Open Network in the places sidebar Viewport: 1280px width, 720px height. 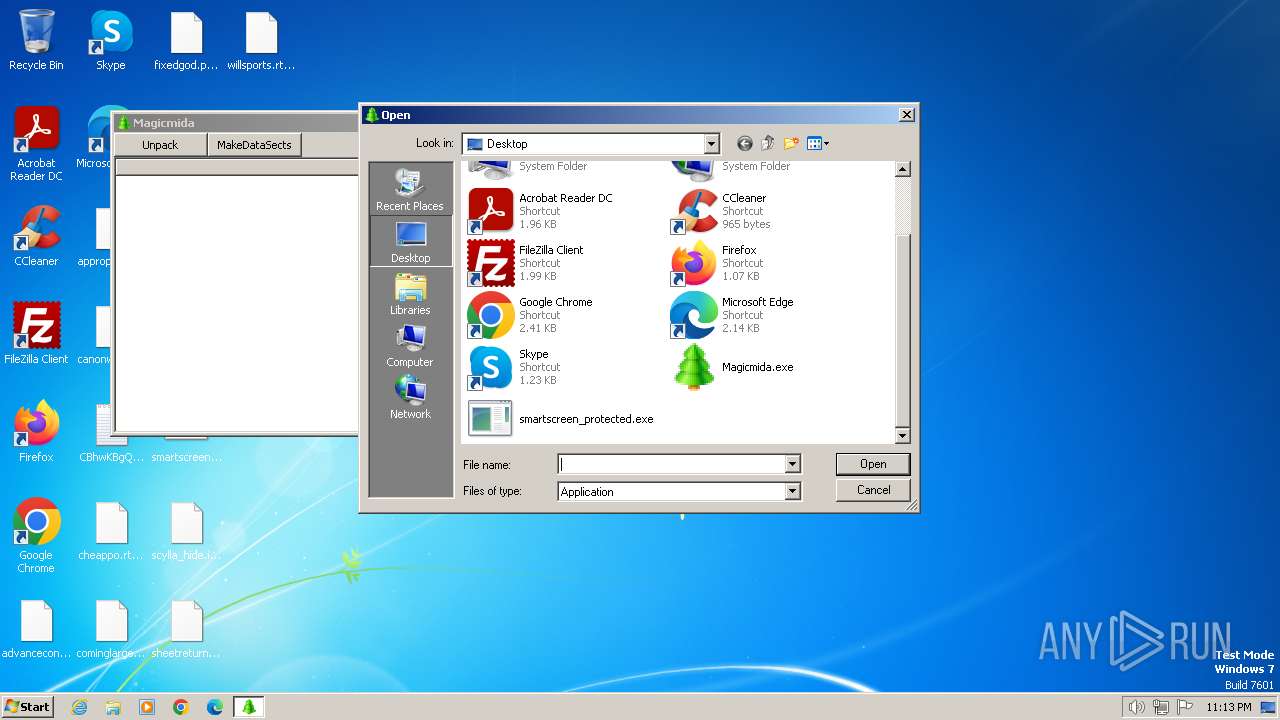pos(410,397)
